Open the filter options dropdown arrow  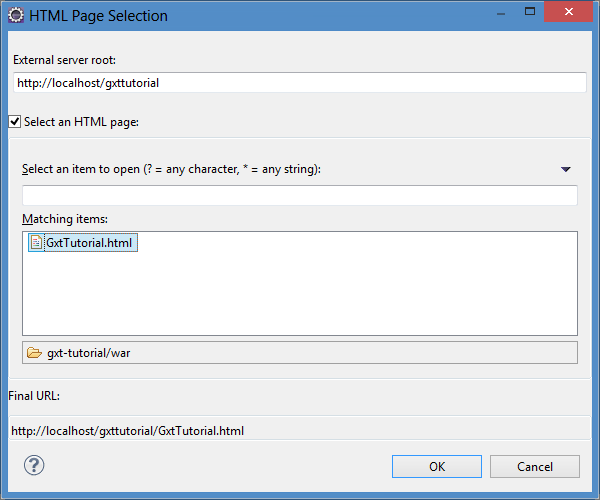566,169
